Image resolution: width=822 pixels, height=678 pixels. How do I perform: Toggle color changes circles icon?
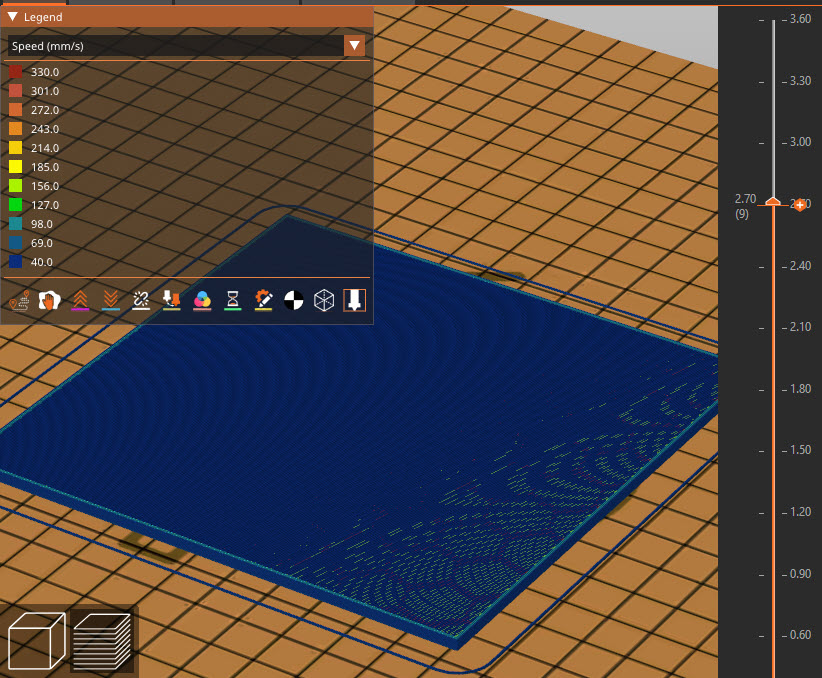click(x=202, y=300)
